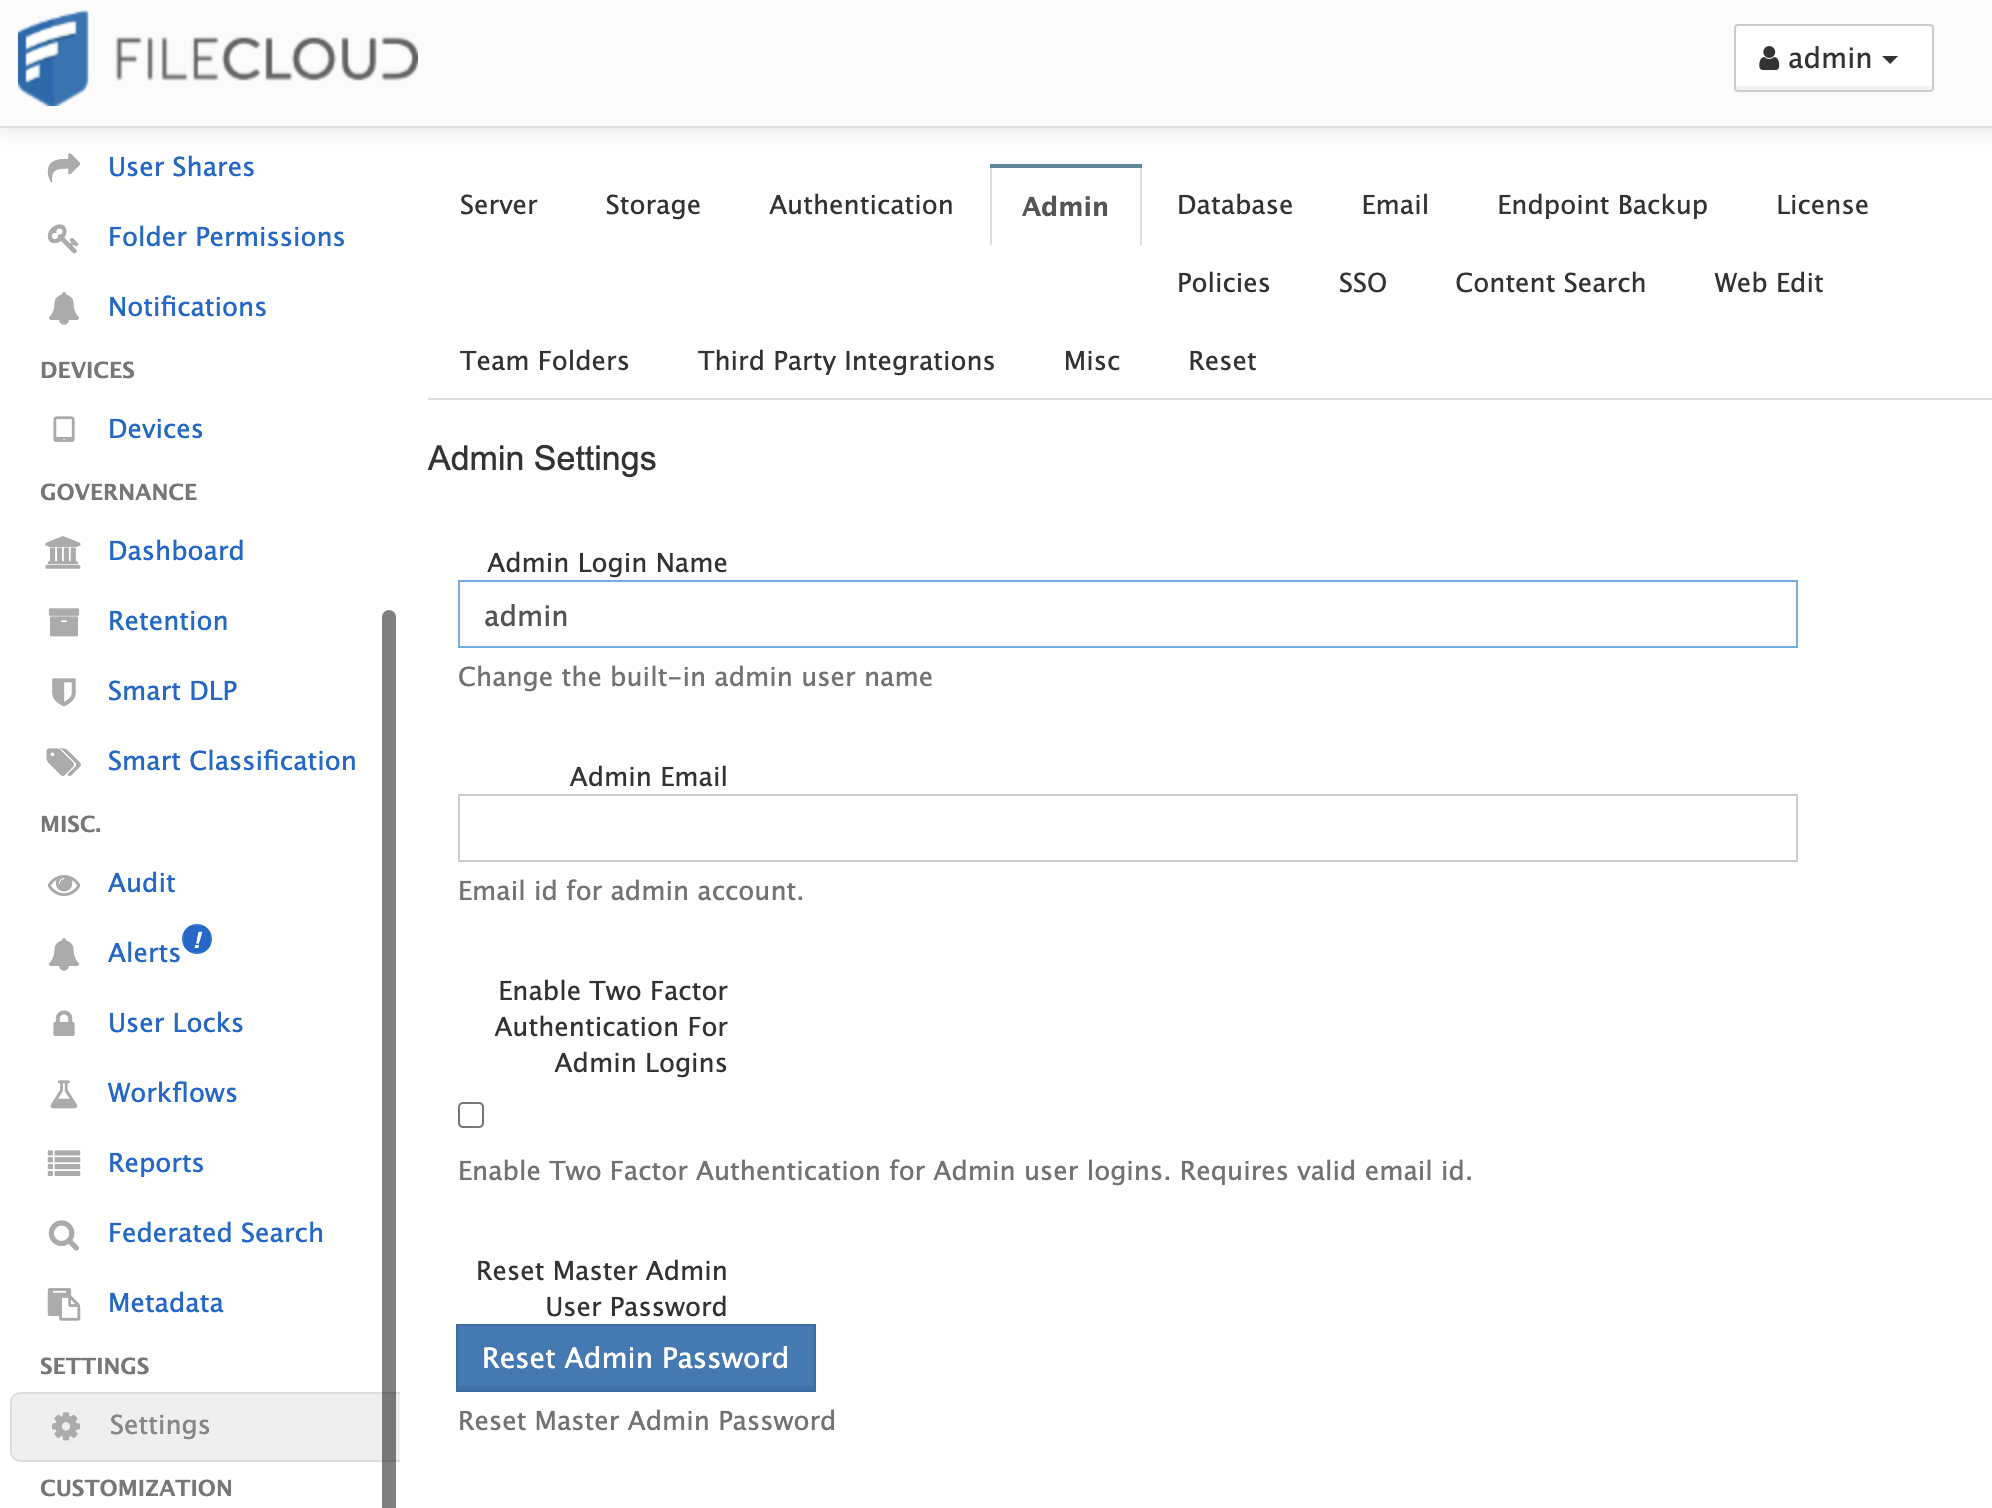Screen dimensions: 1992x1508
Task: Open the Smart Classification link
Action: click(232, 761)
